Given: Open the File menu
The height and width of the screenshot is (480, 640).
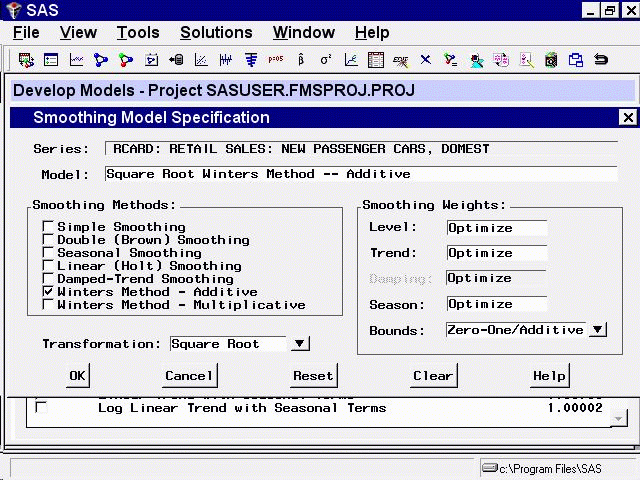Looking at the screenshot, I should pos(26,32).
